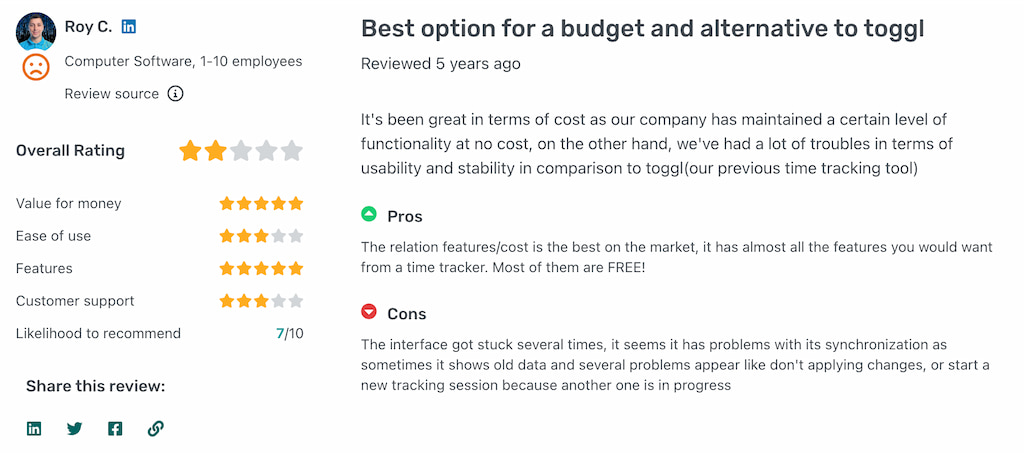1024x453 pixels.
Task: Click Roy C.'s LinkedIn badge icon
Action: tap(129, 27)
